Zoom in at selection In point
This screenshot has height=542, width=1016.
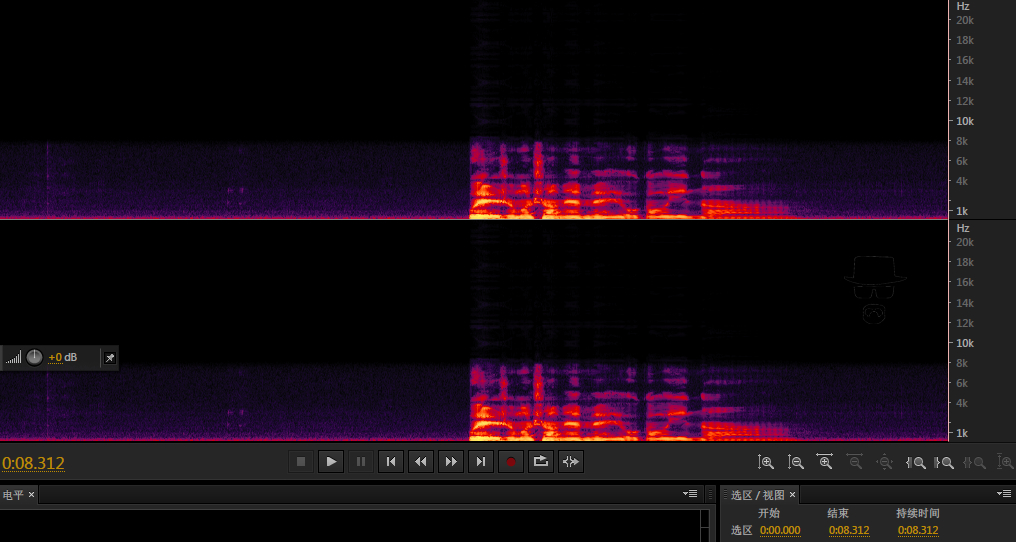tap(915, 462)
